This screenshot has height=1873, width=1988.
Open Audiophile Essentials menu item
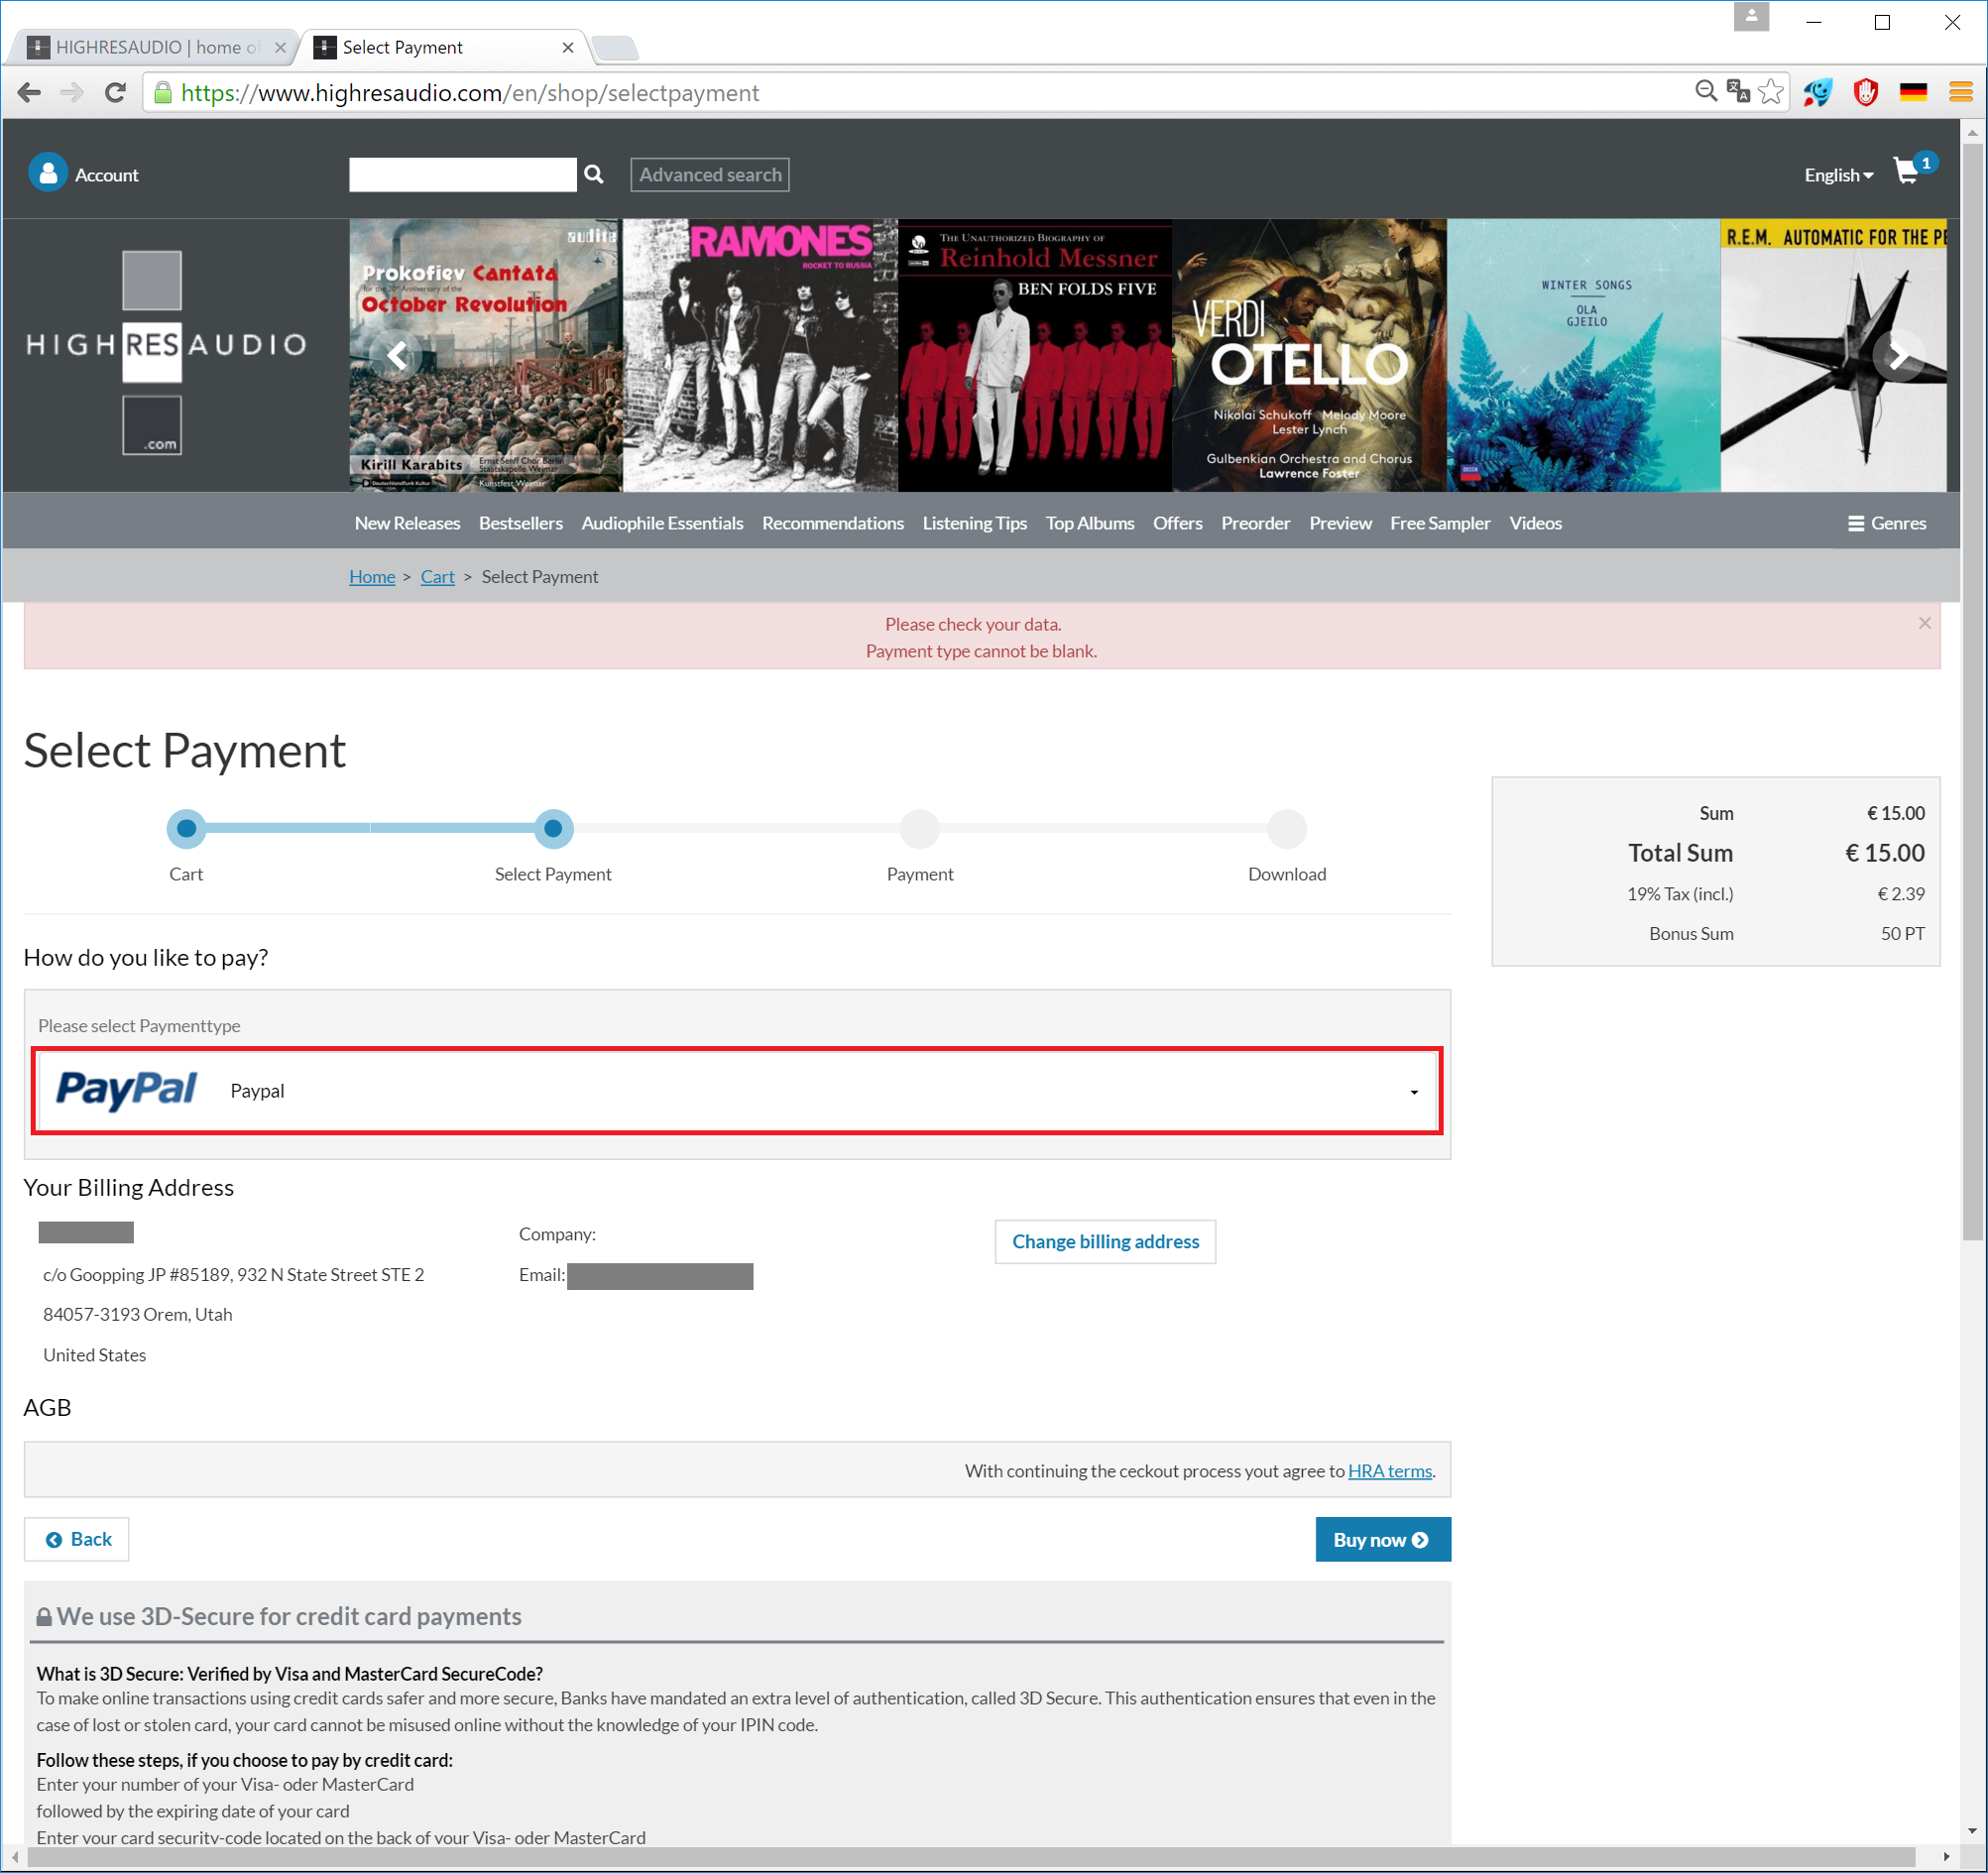[662, 523]
